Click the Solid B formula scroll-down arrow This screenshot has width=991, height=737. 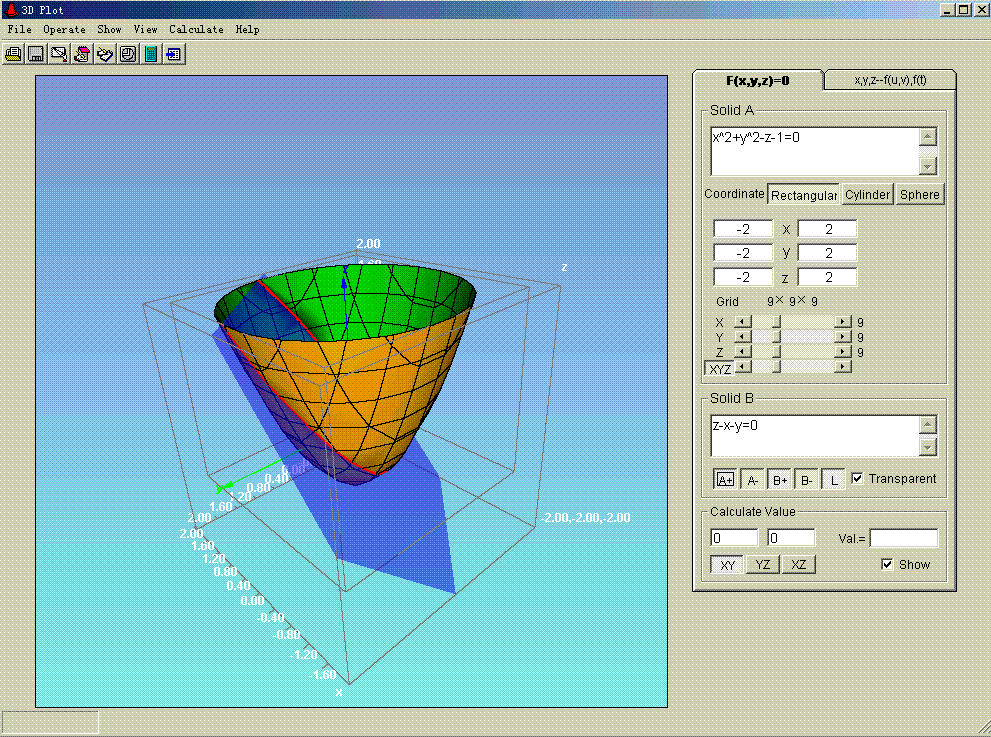927,448
